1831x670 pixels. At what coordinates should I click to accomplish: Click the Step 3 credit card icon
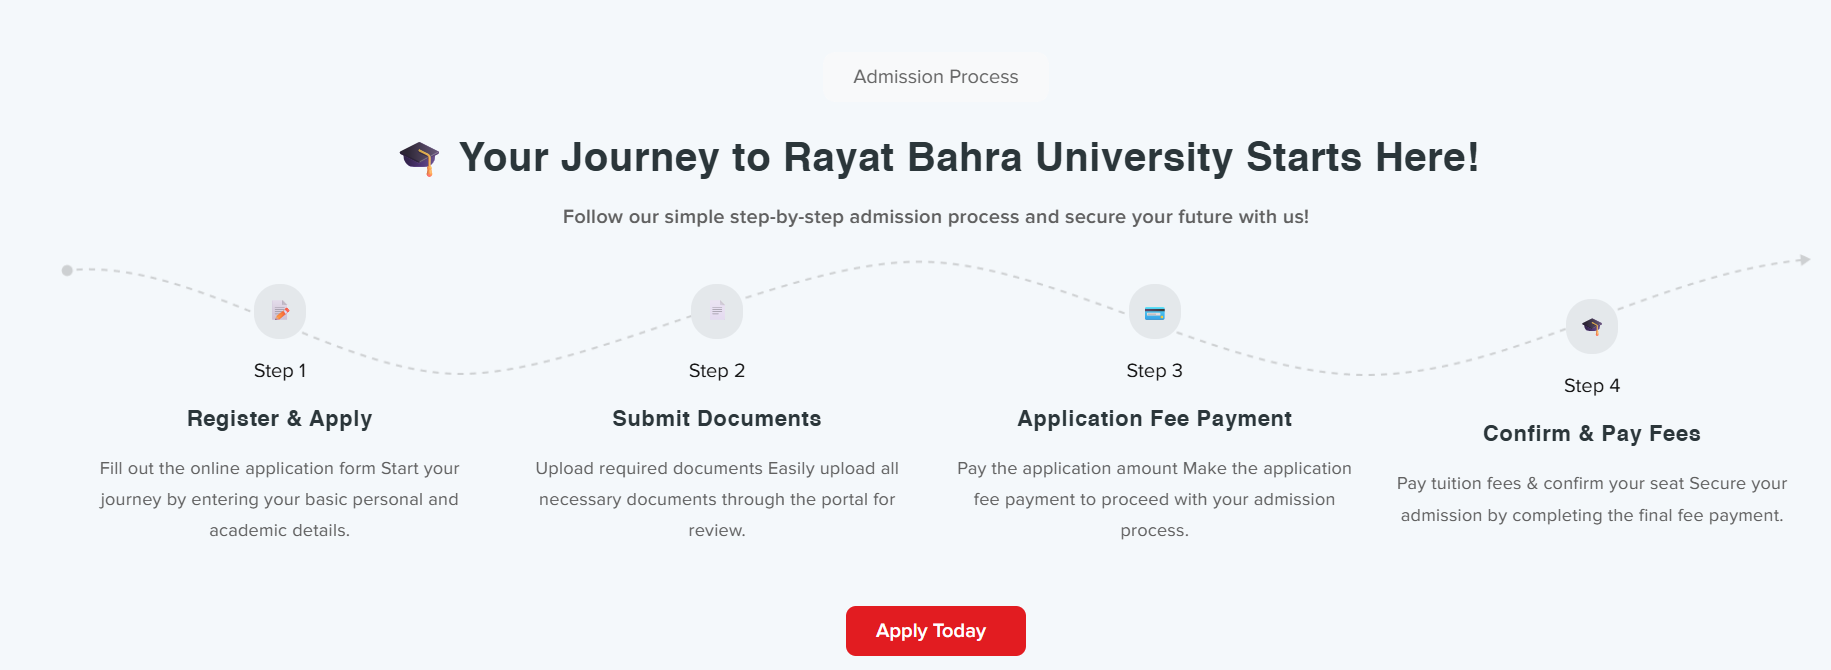1155,312
